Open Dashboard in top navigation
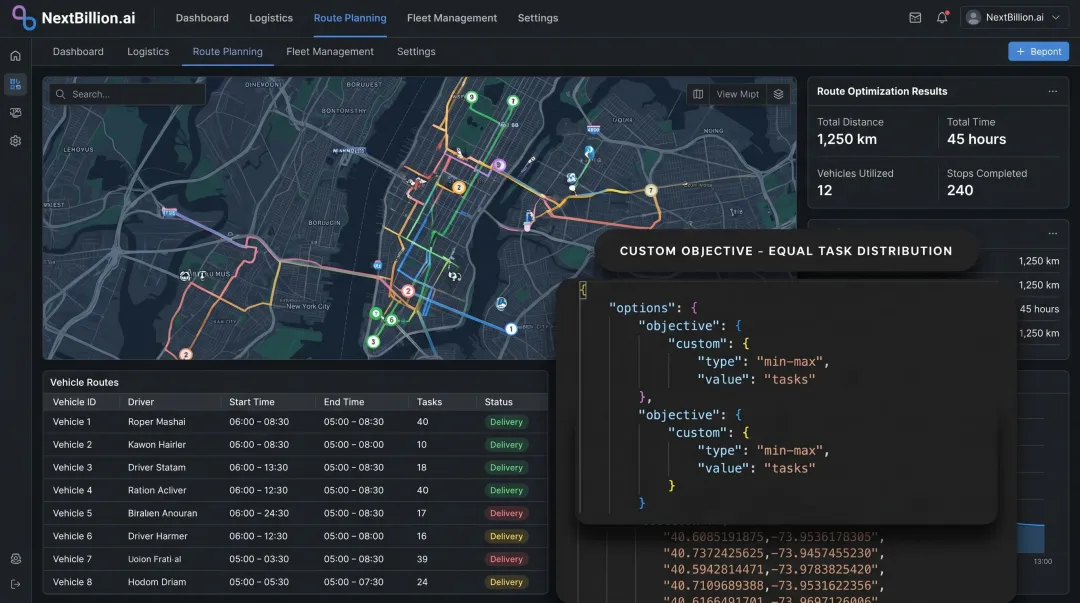Screen dimensions: 1080x603 202,18
